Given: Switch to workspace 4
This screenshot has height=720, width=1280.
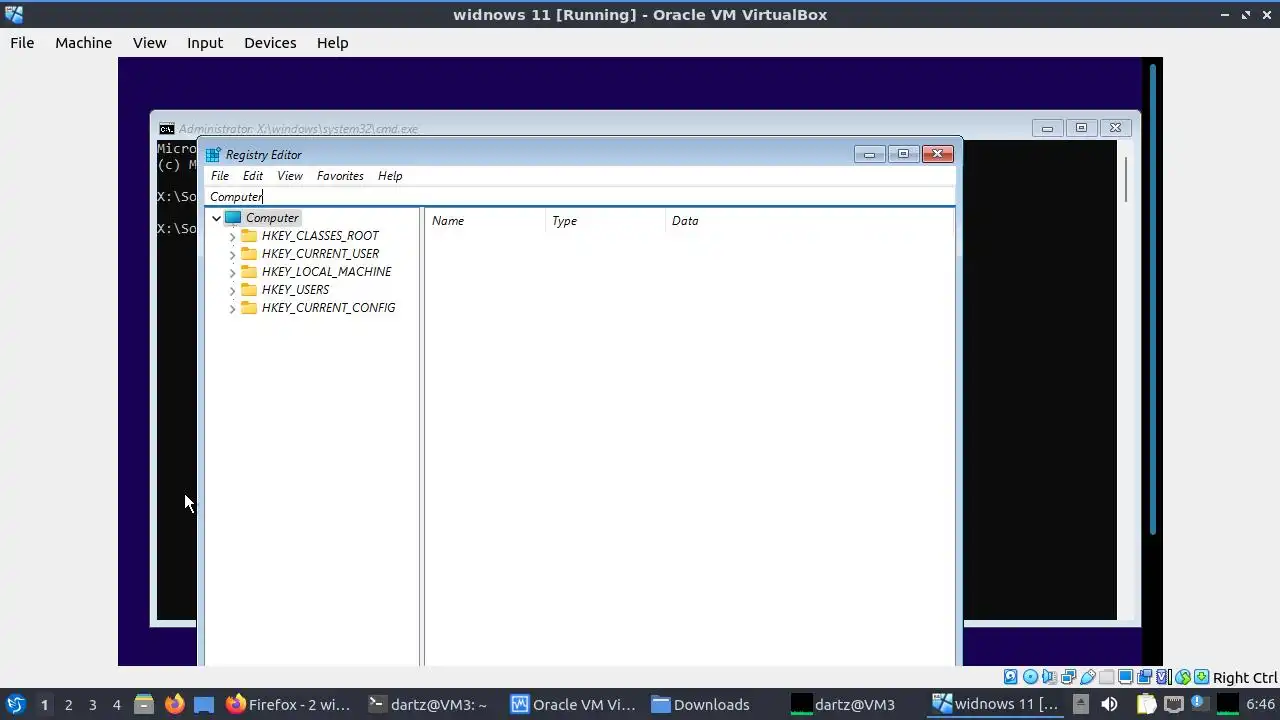Looking at the screenshot, I should coord(116,704).
